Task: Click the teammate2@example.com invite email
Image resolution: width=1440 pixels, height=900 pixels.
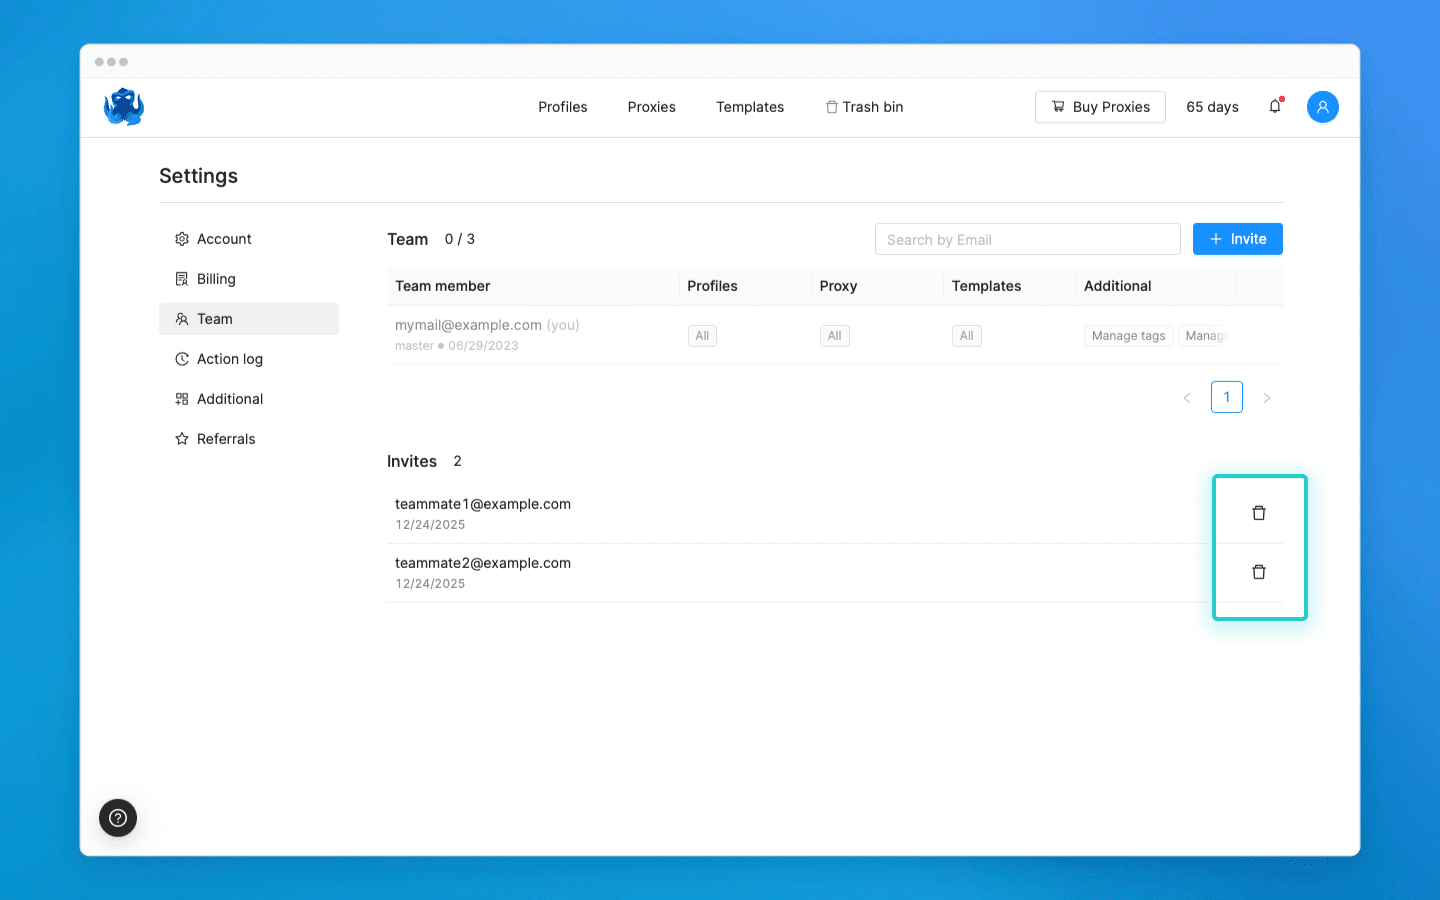Action: point(483,563)
